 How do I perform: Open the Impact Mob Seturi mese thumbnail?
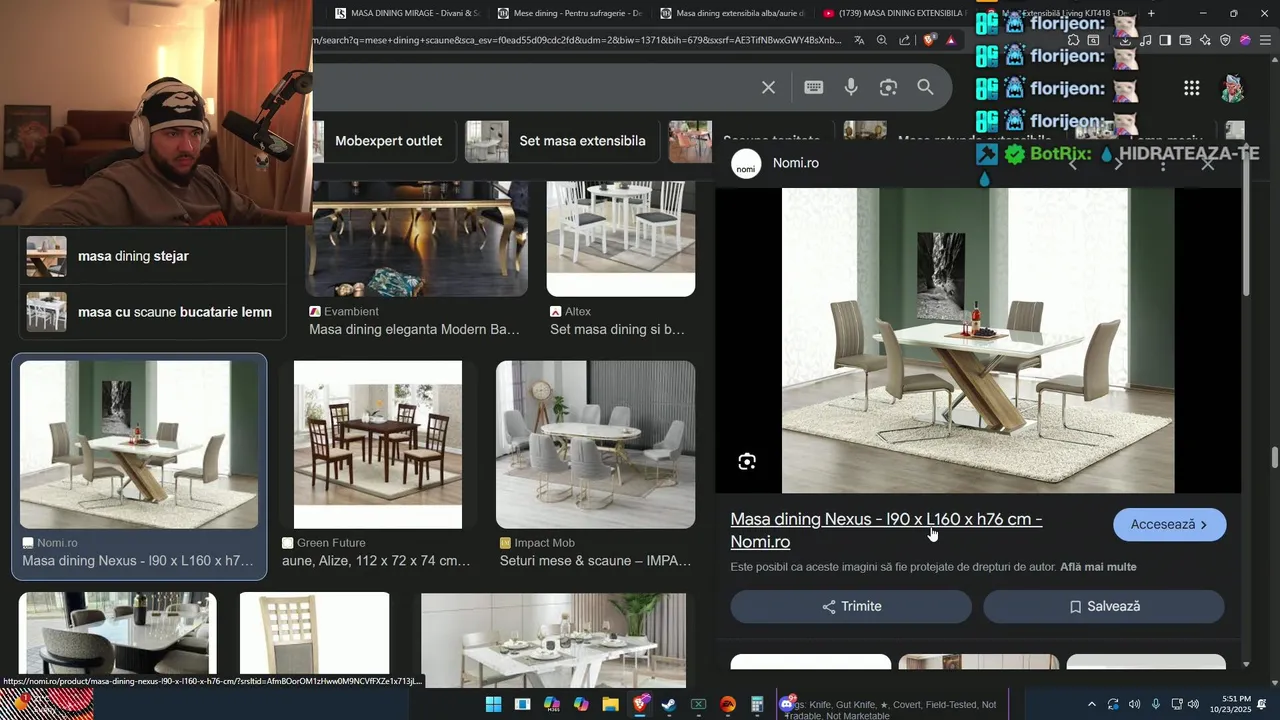click(x=595, y=445)
